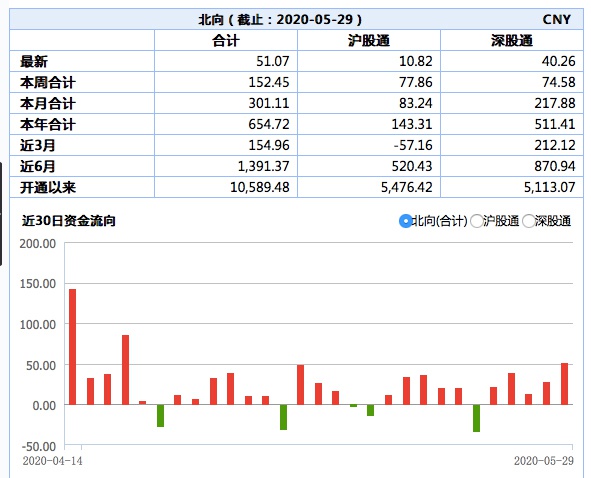Click the 0.00 y-axis label
Image resolution: width=591 pixels, height=478 pixels.
[x=44, y=406]
